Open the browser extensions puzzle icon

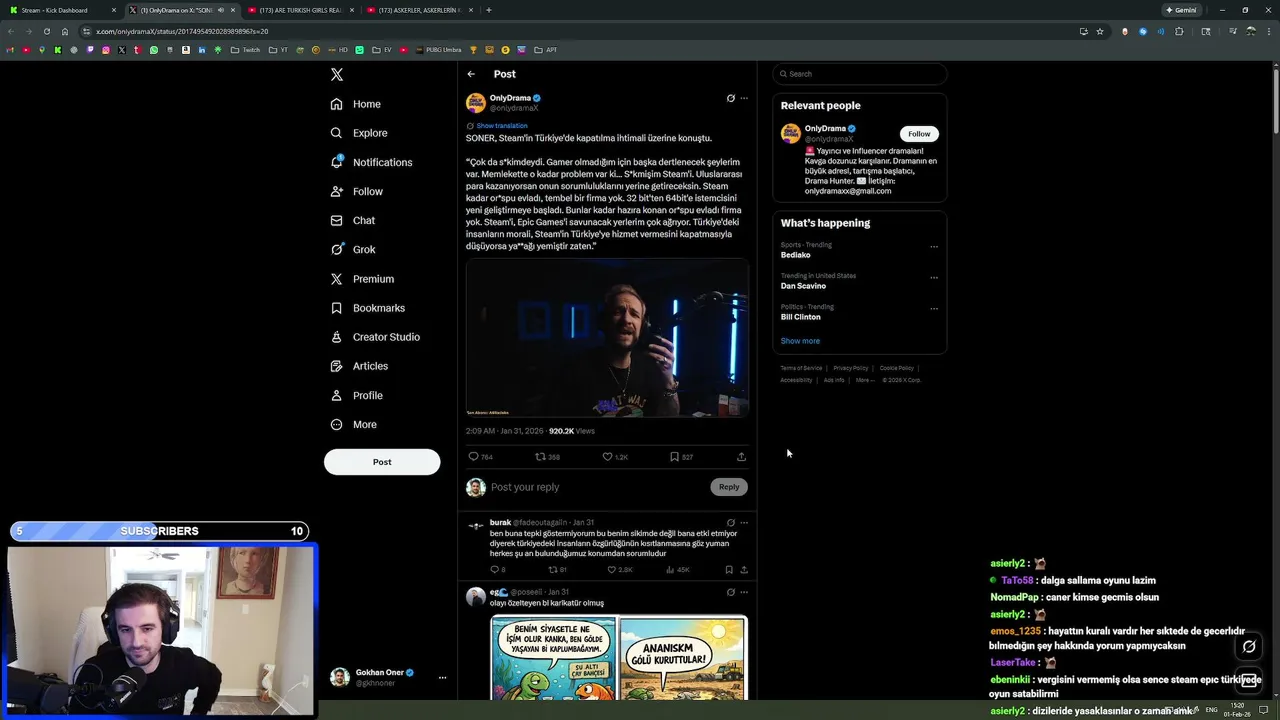pyautogui.click(x=1179, y=31)
